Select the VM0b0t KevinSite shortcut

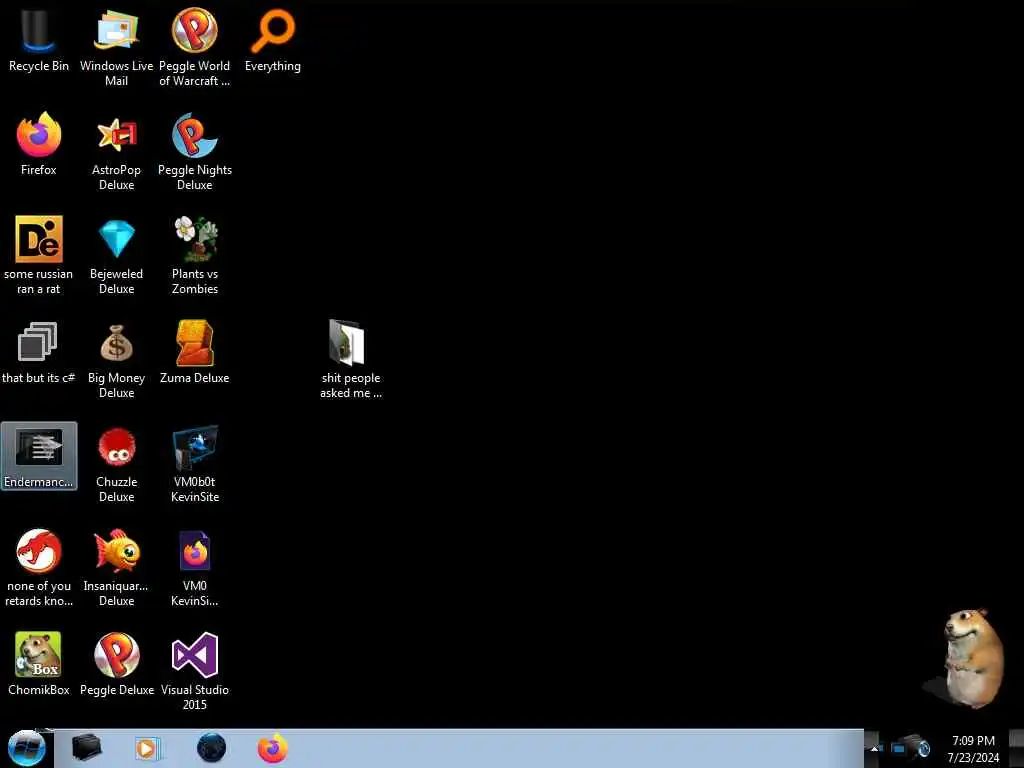(195, 464)
